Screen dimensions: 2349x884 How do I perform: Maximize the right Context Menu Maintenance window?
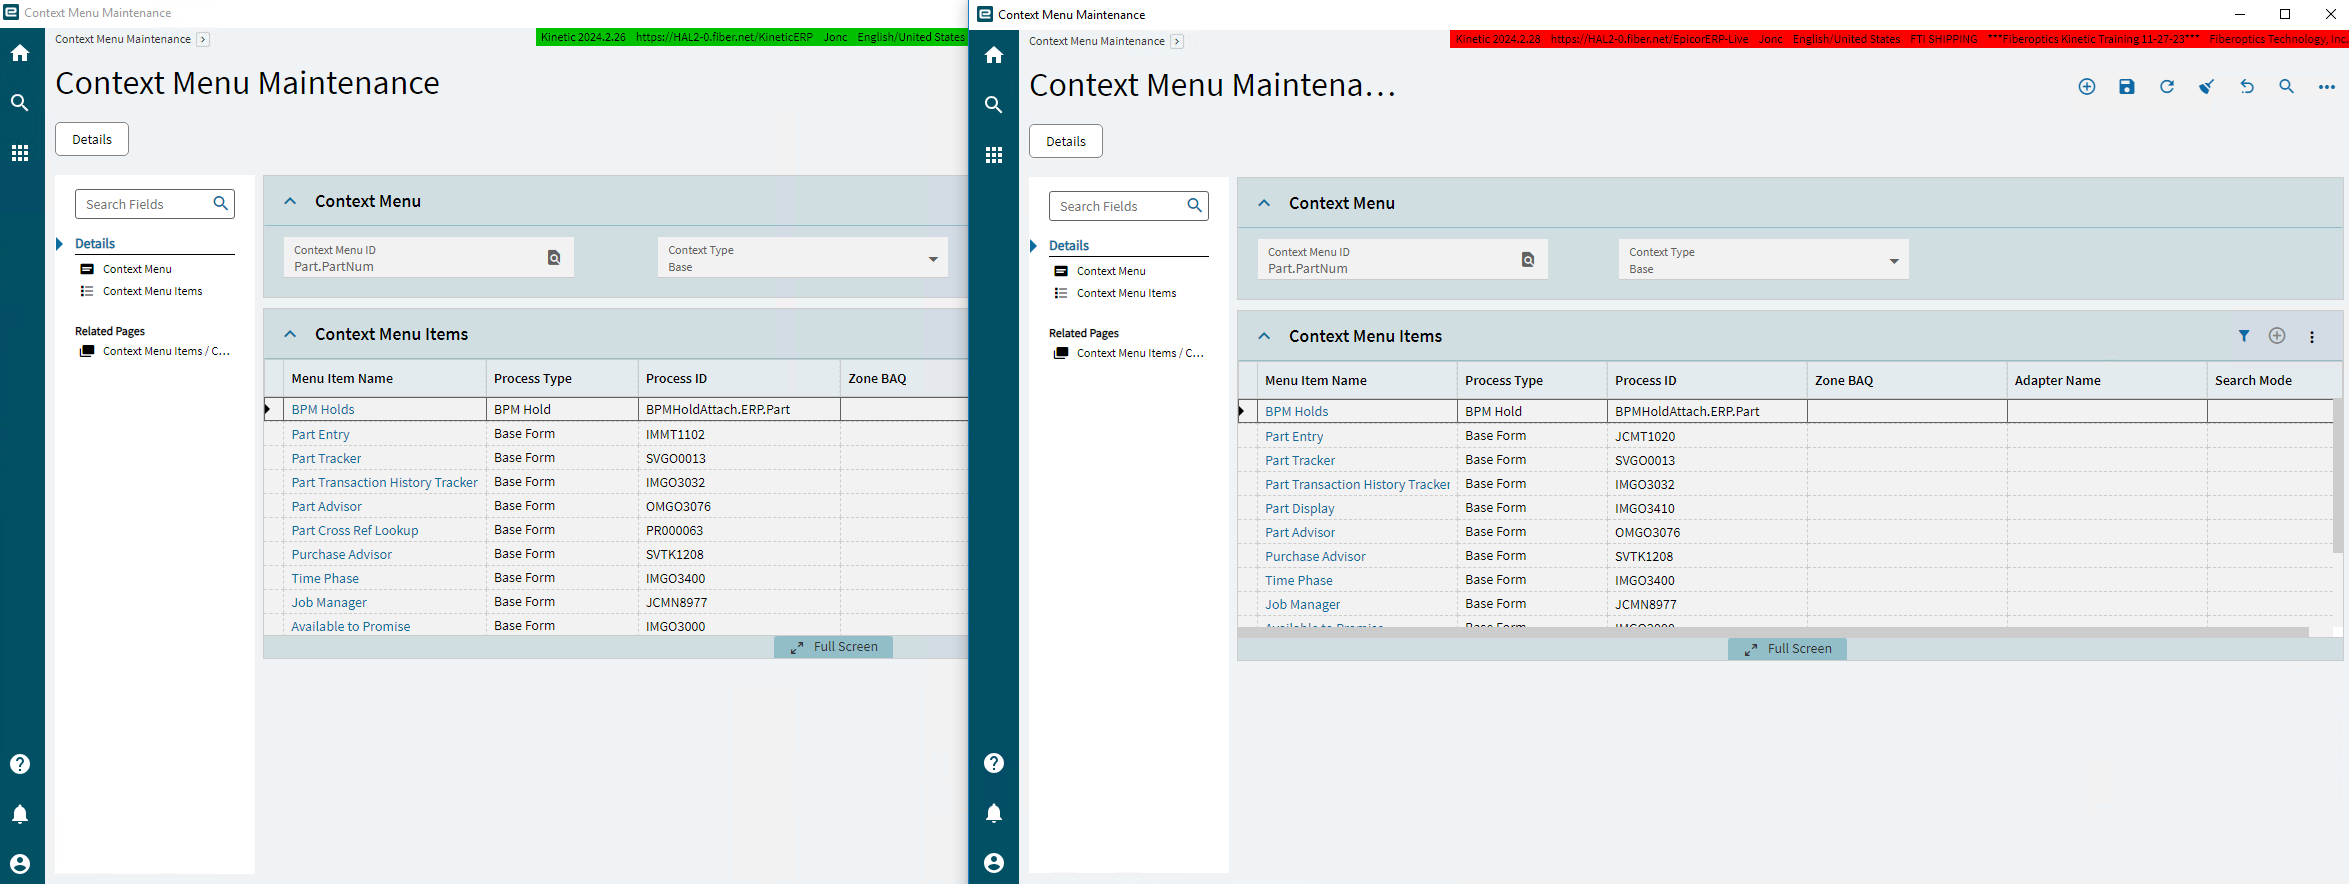2285,14
